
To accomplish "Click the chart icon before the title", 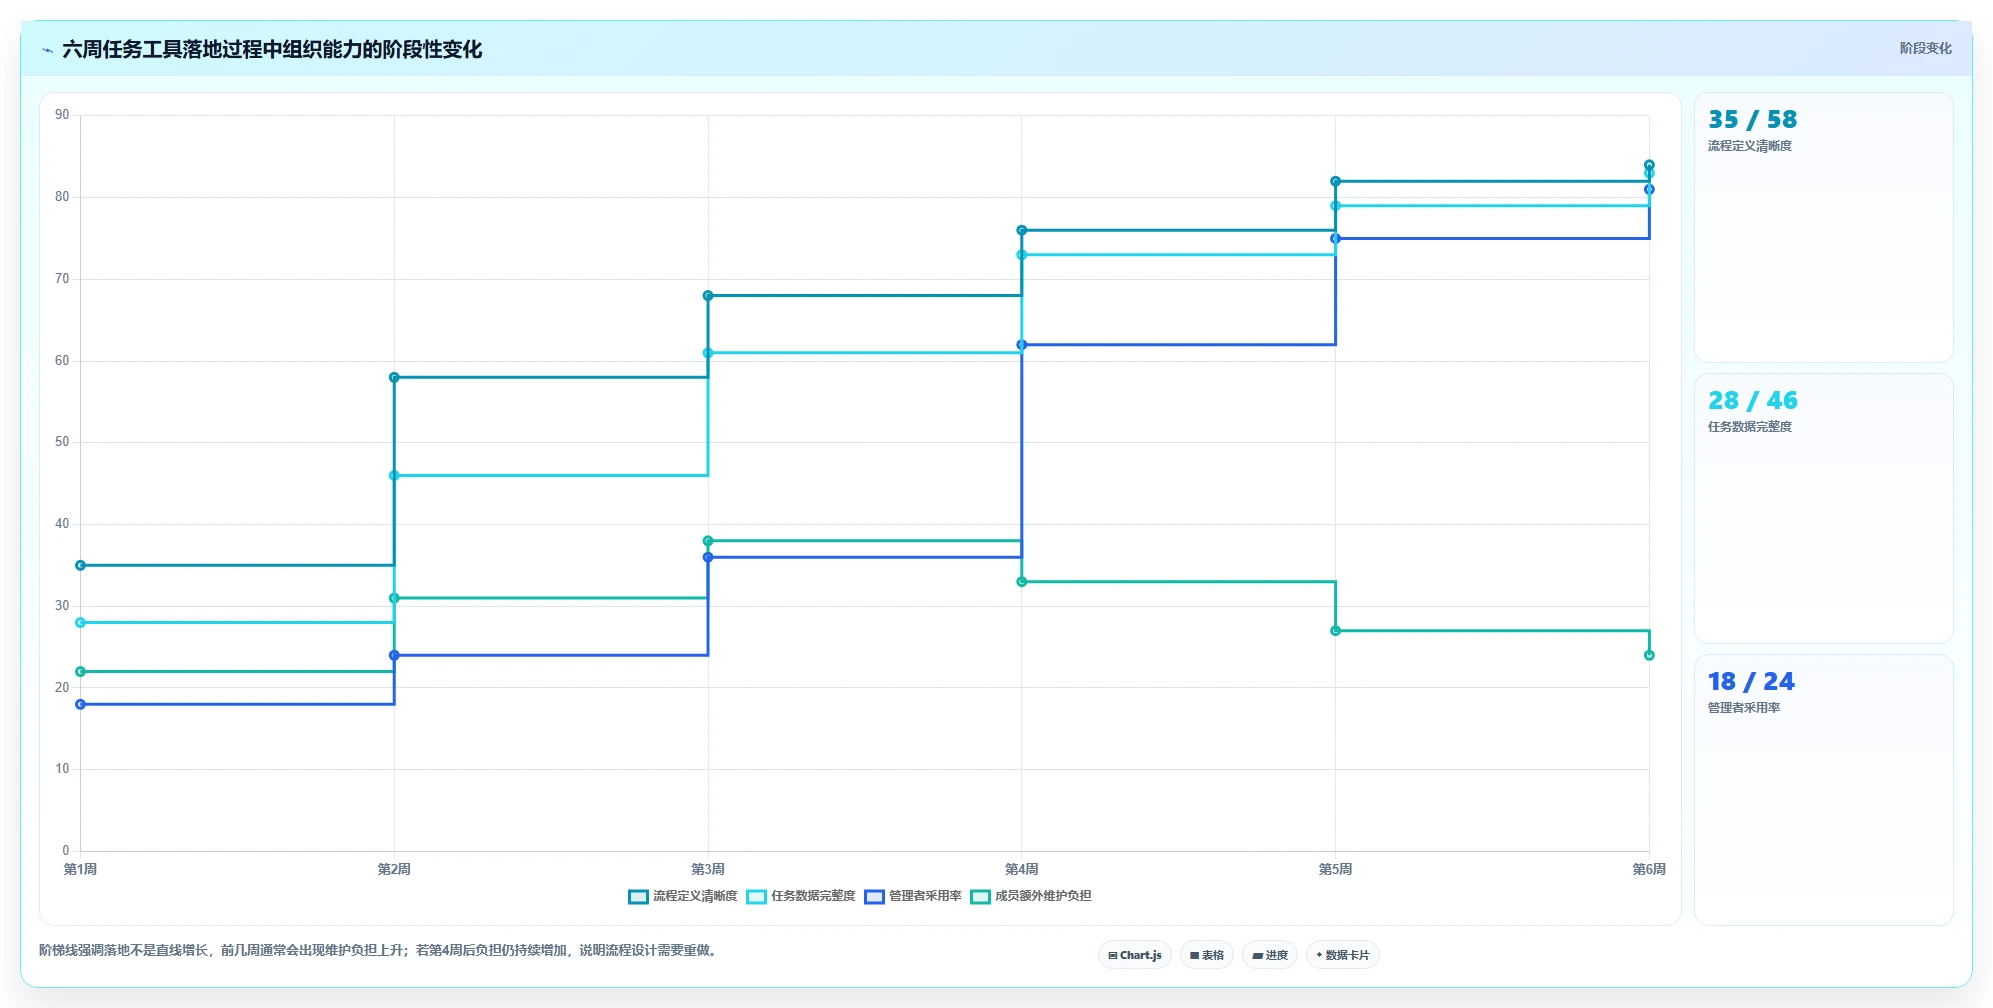I will pos(47,50).
